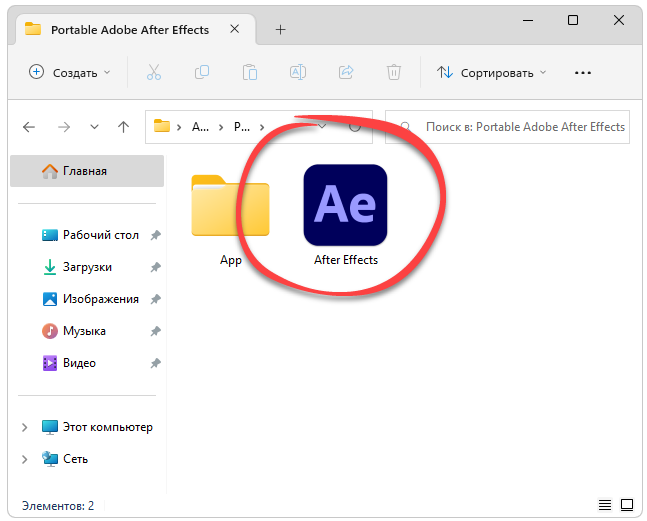Open the Сортировать dropdown
Image resolution: width=647 pixels, height=521 pixels.
coord(491,73)
